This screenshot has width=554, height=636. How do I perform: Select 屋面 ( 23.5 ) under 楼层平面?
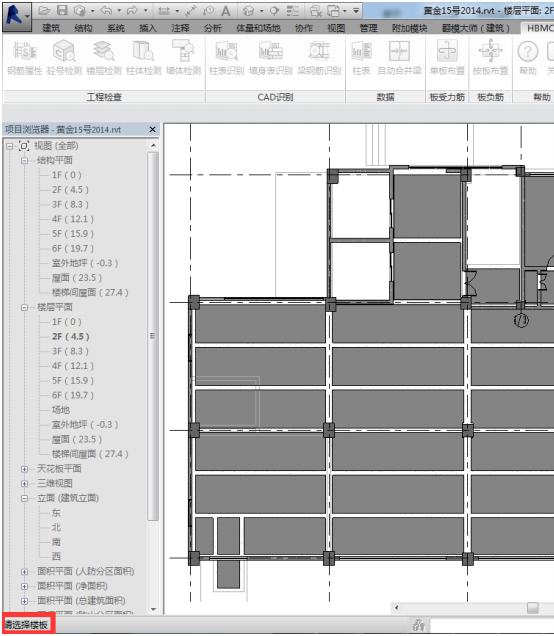(77, 440)
